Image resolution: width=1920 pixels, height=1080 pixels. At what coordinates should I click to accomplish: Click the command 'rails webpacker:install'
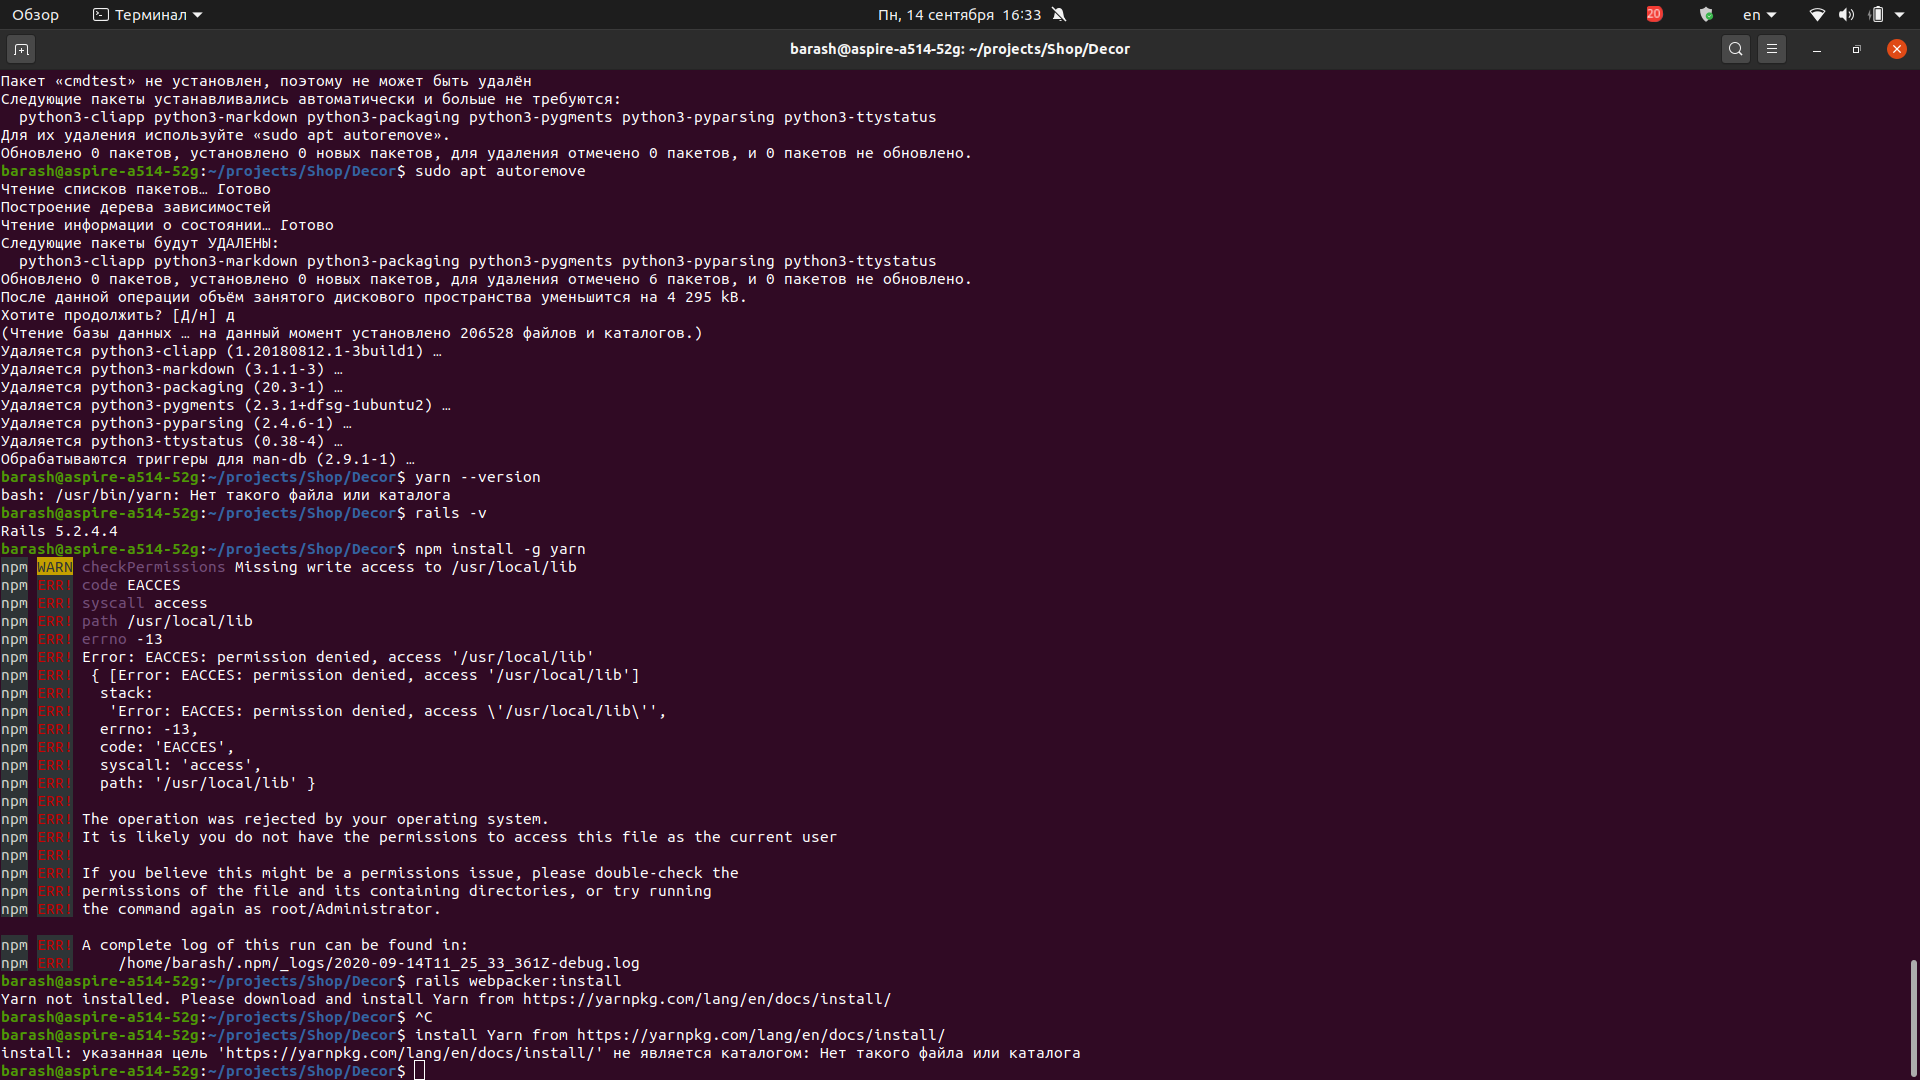coord(518,981)
